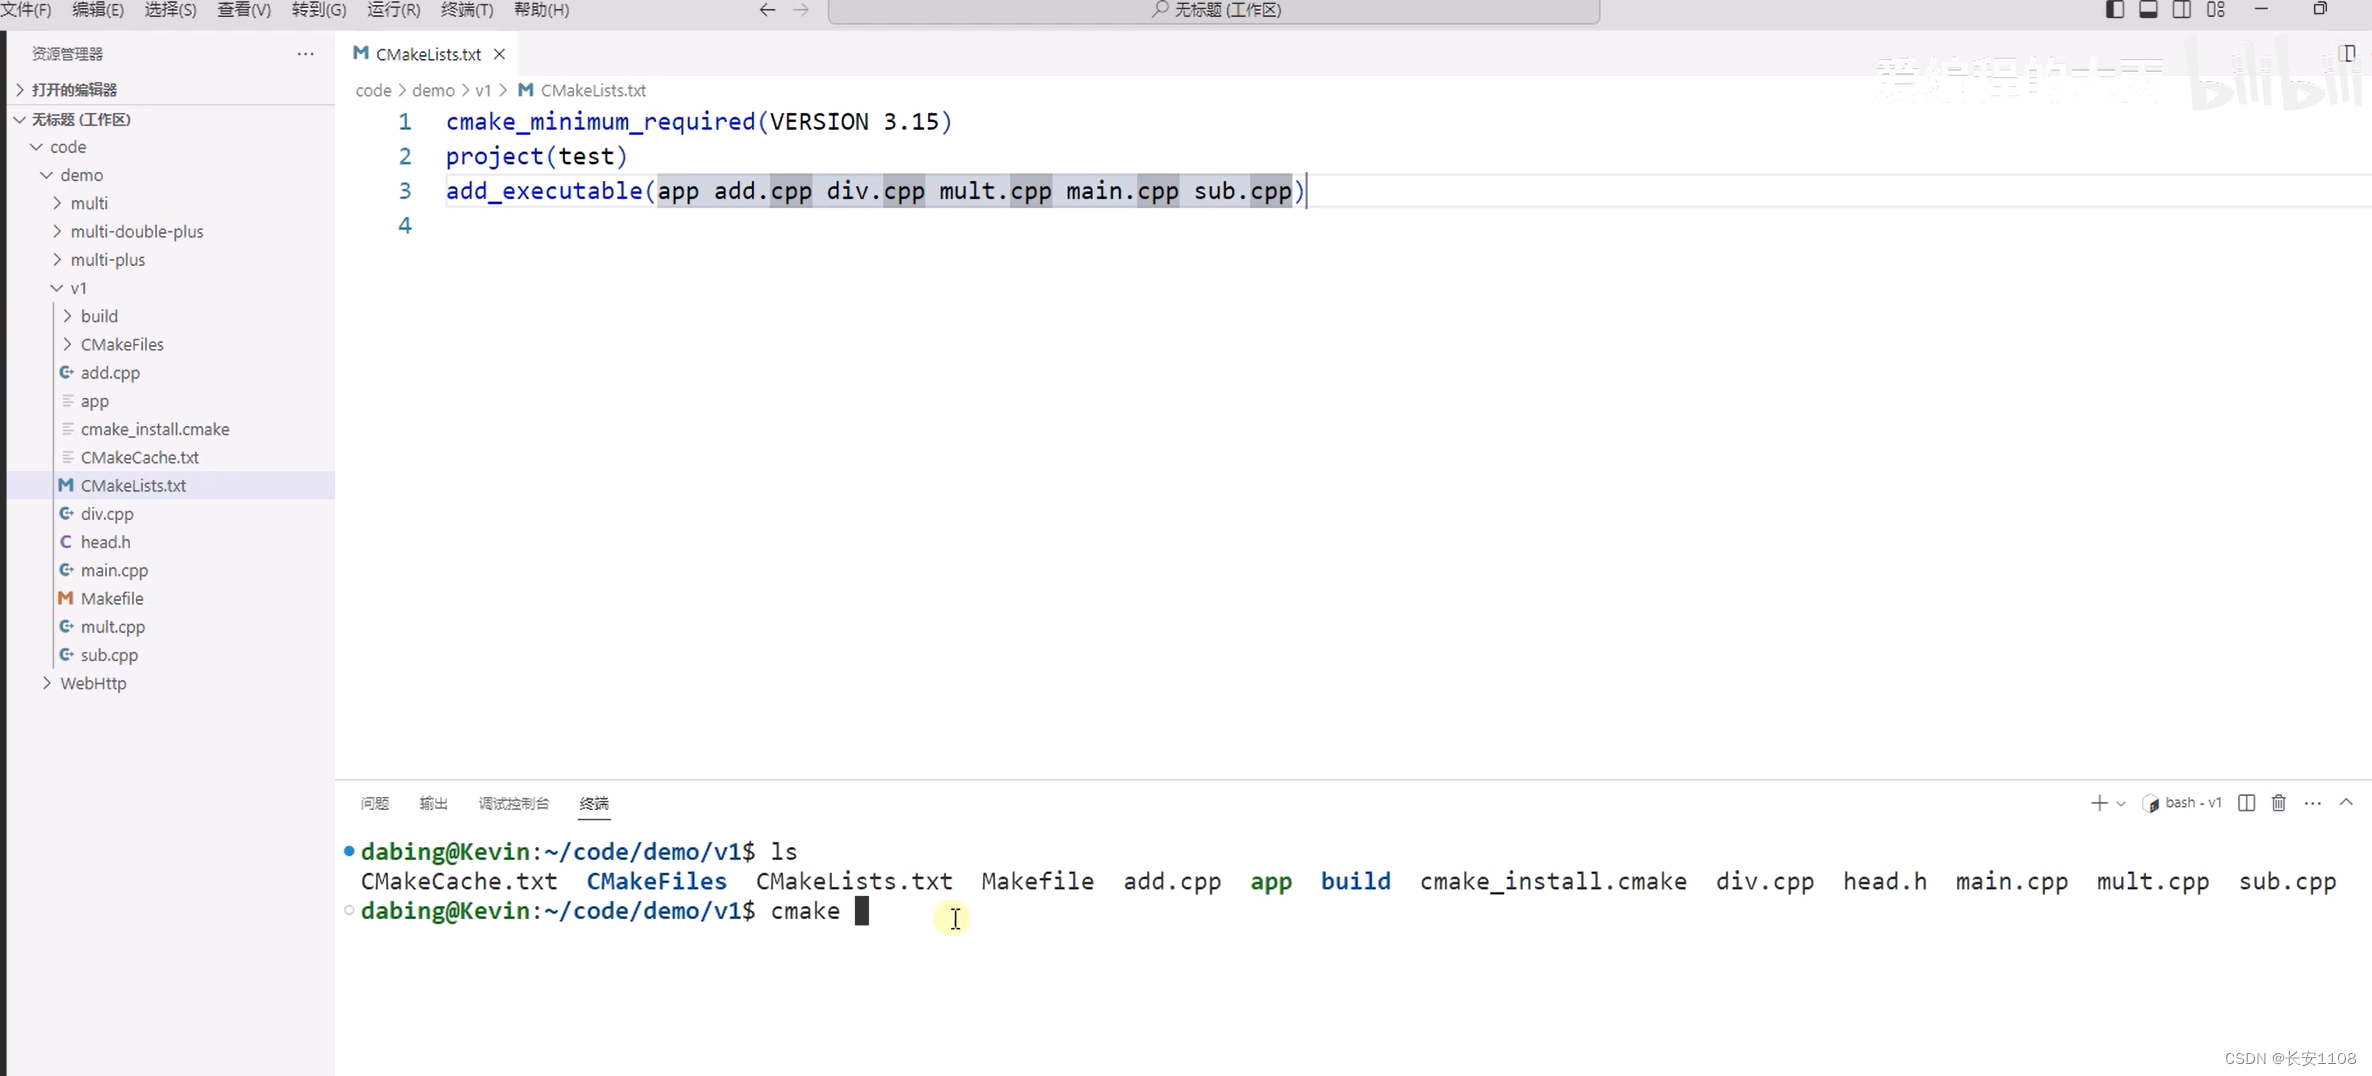This screenshot has height=1076, width=2372.
Task: Open CMakeCache.txt in the explorer
Action: (140, 457)
